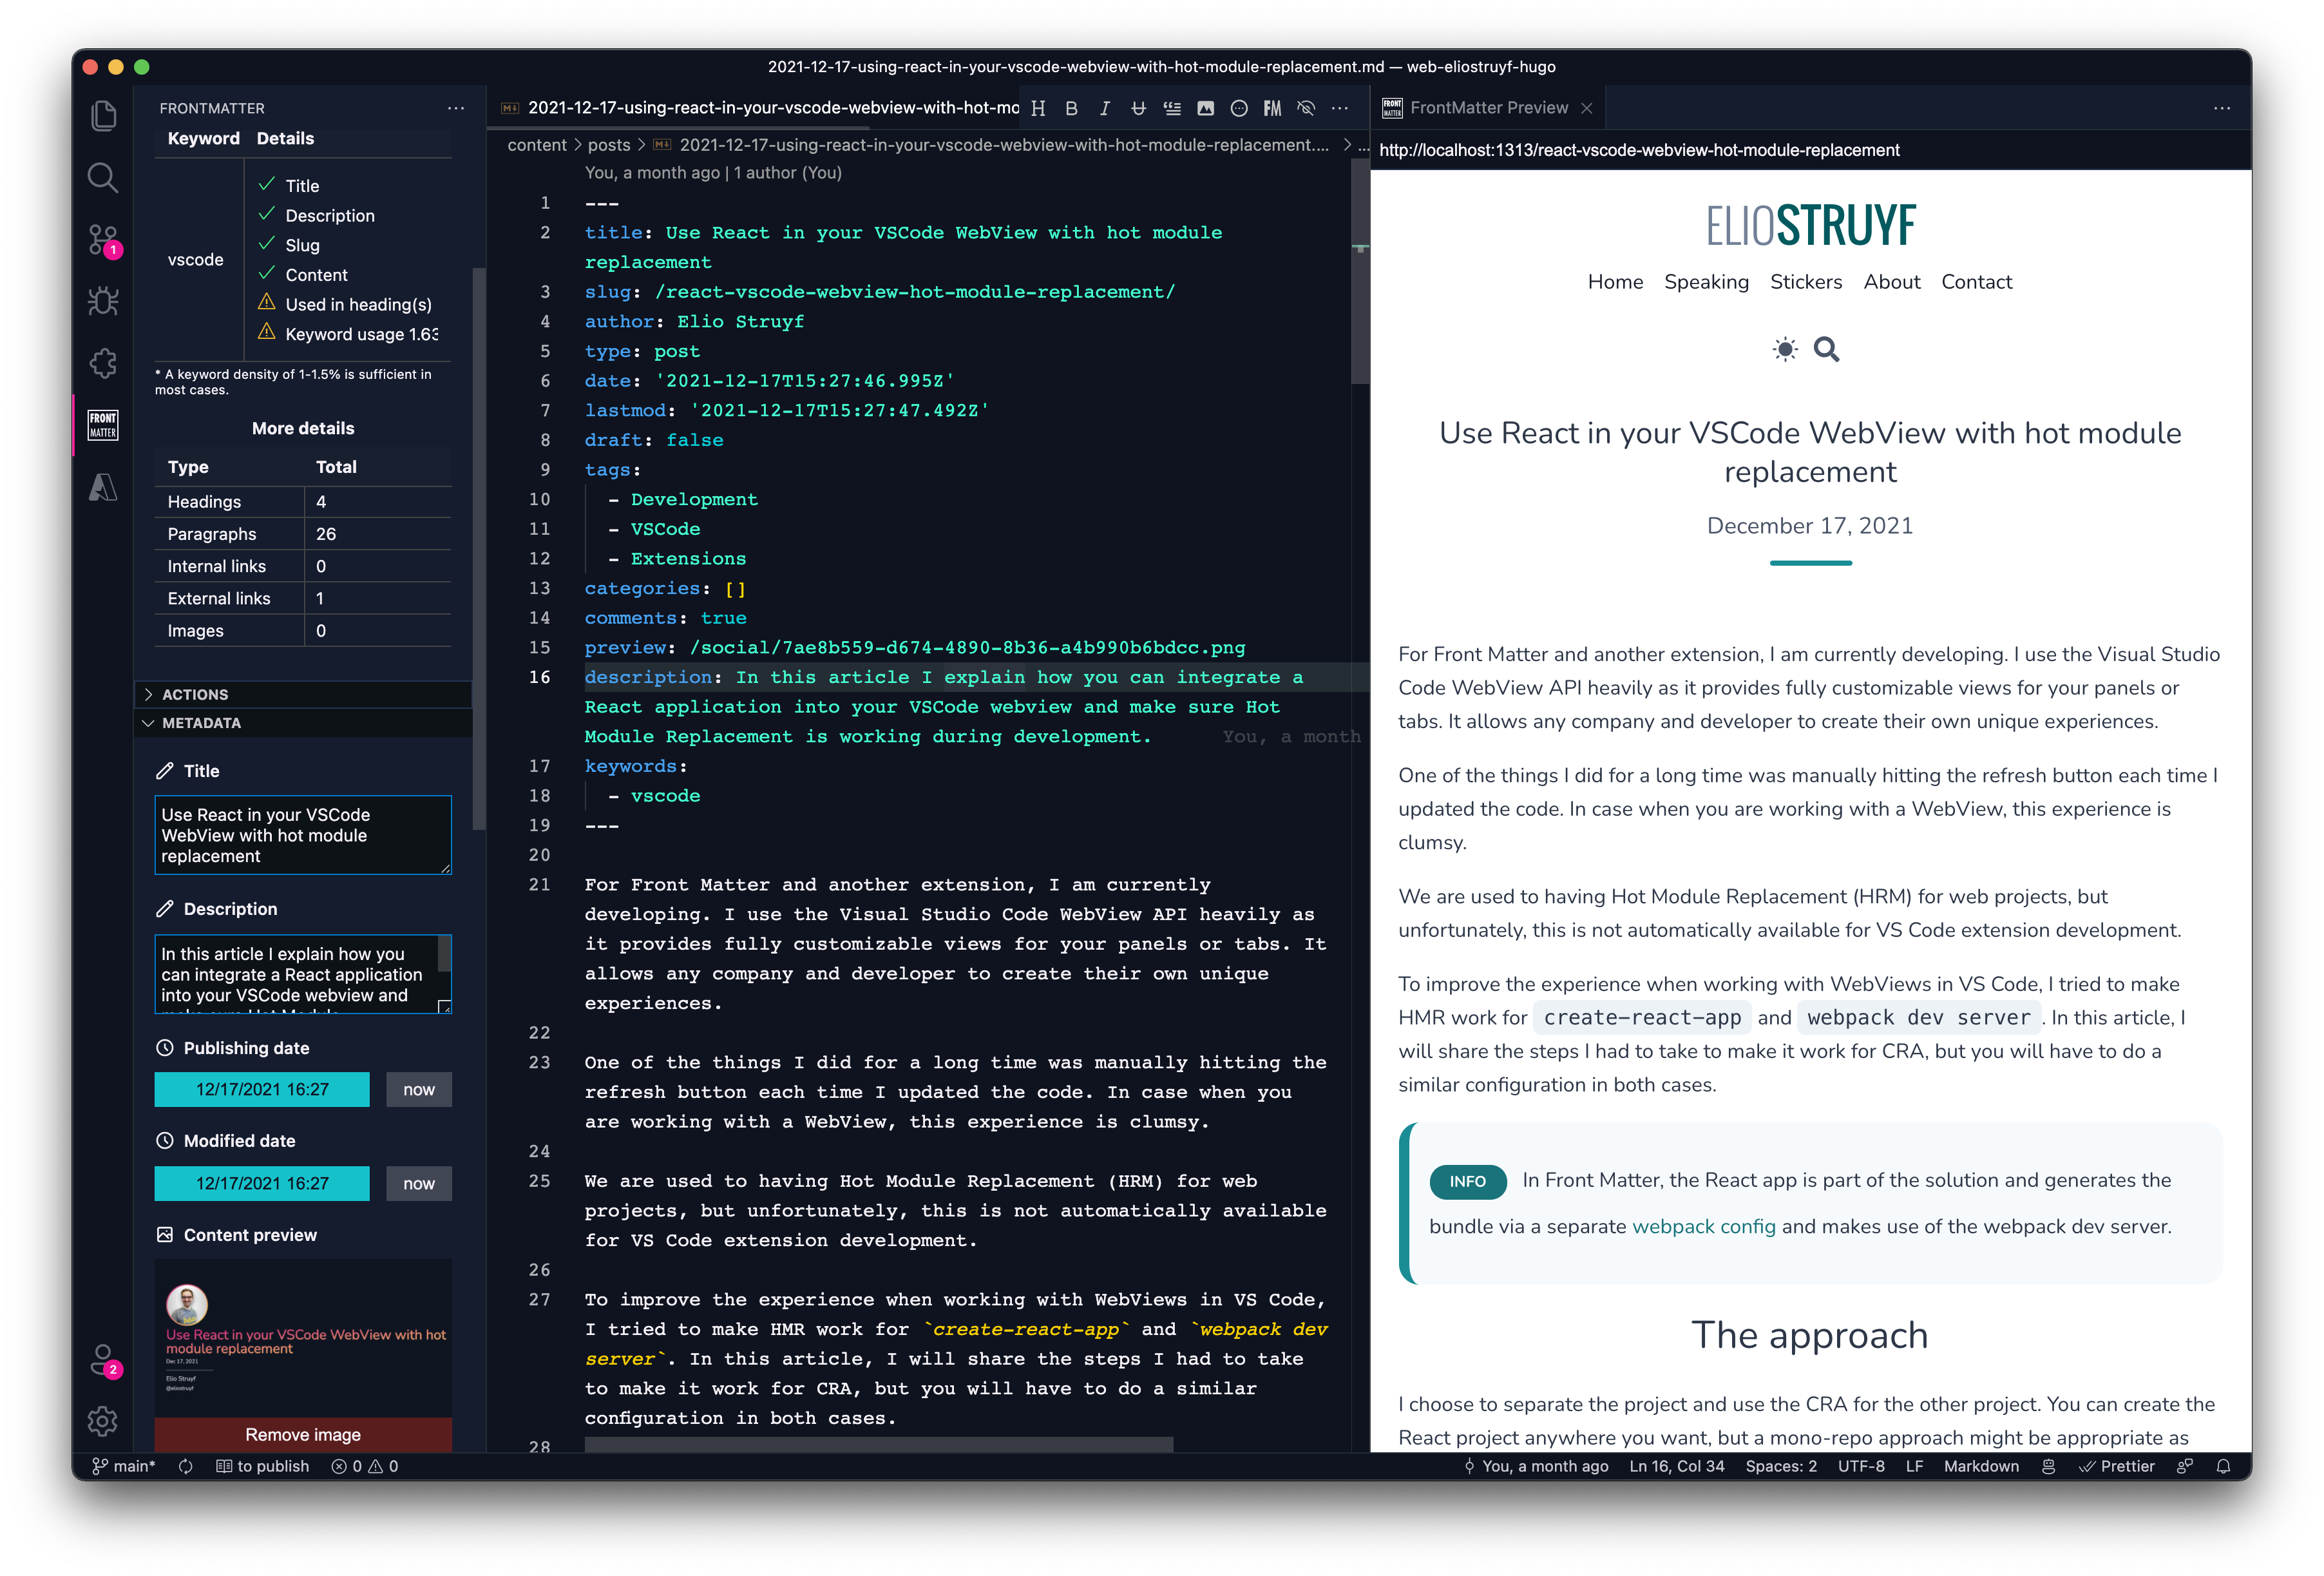
Task: Open Source Control view with badge
Action: point(103,240)
